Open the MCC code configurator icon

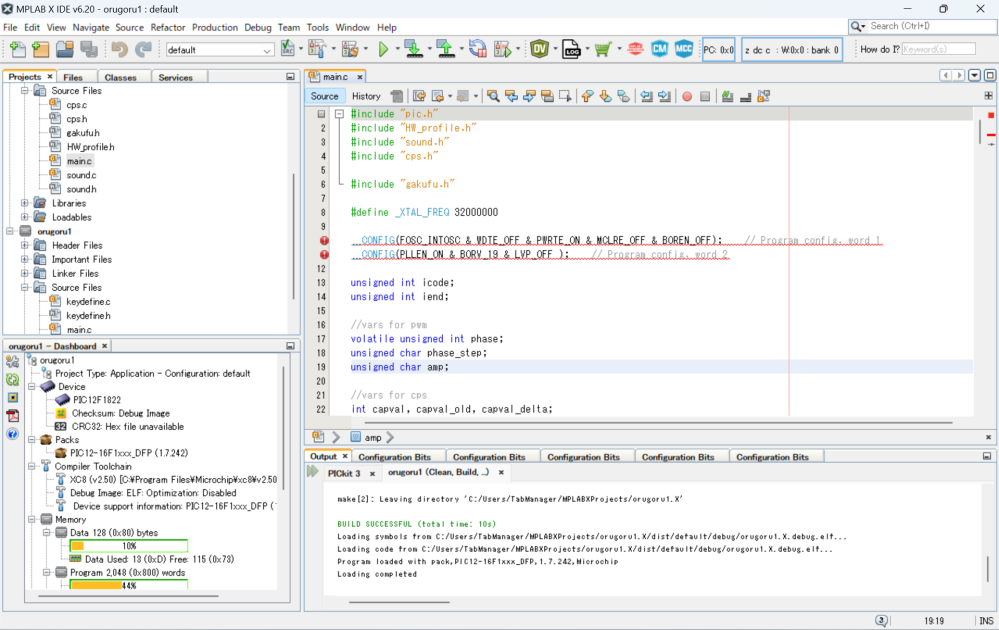(684, 49)
